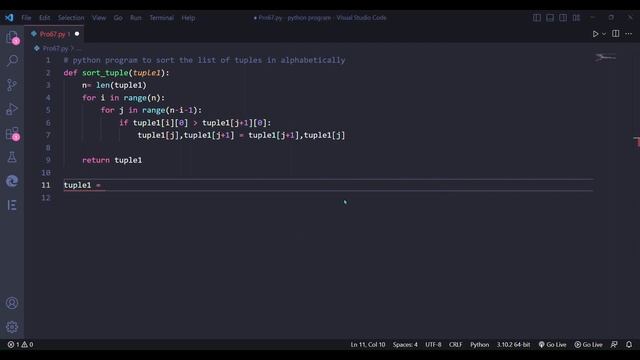Toggle the secondary side bar layout icon

pos(563,18)
